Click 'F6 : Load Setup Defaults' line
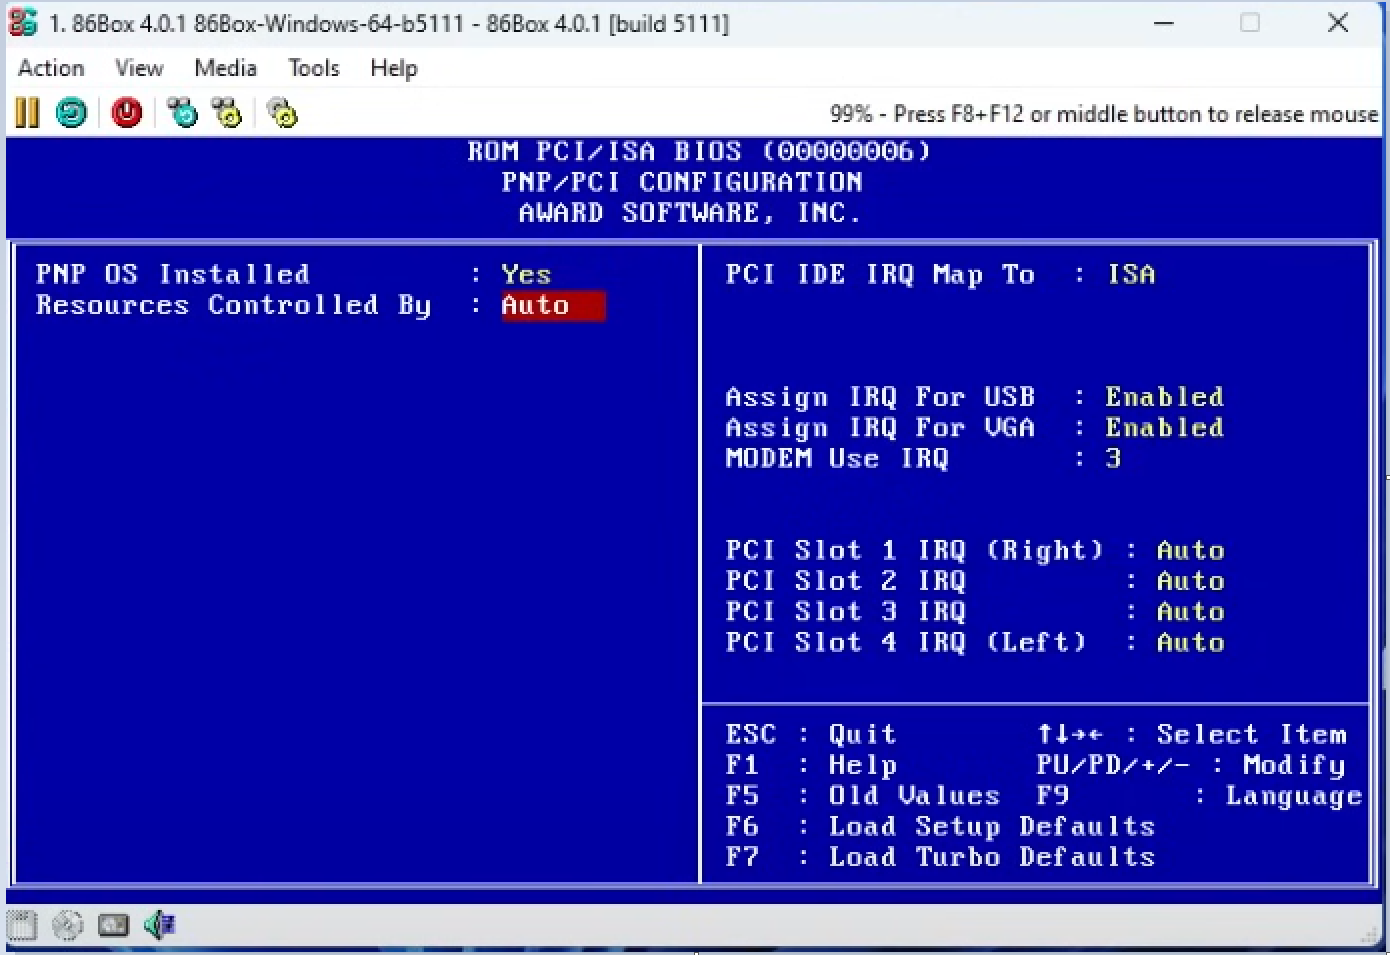The image size is (1390, 955). tap(940, 826)
